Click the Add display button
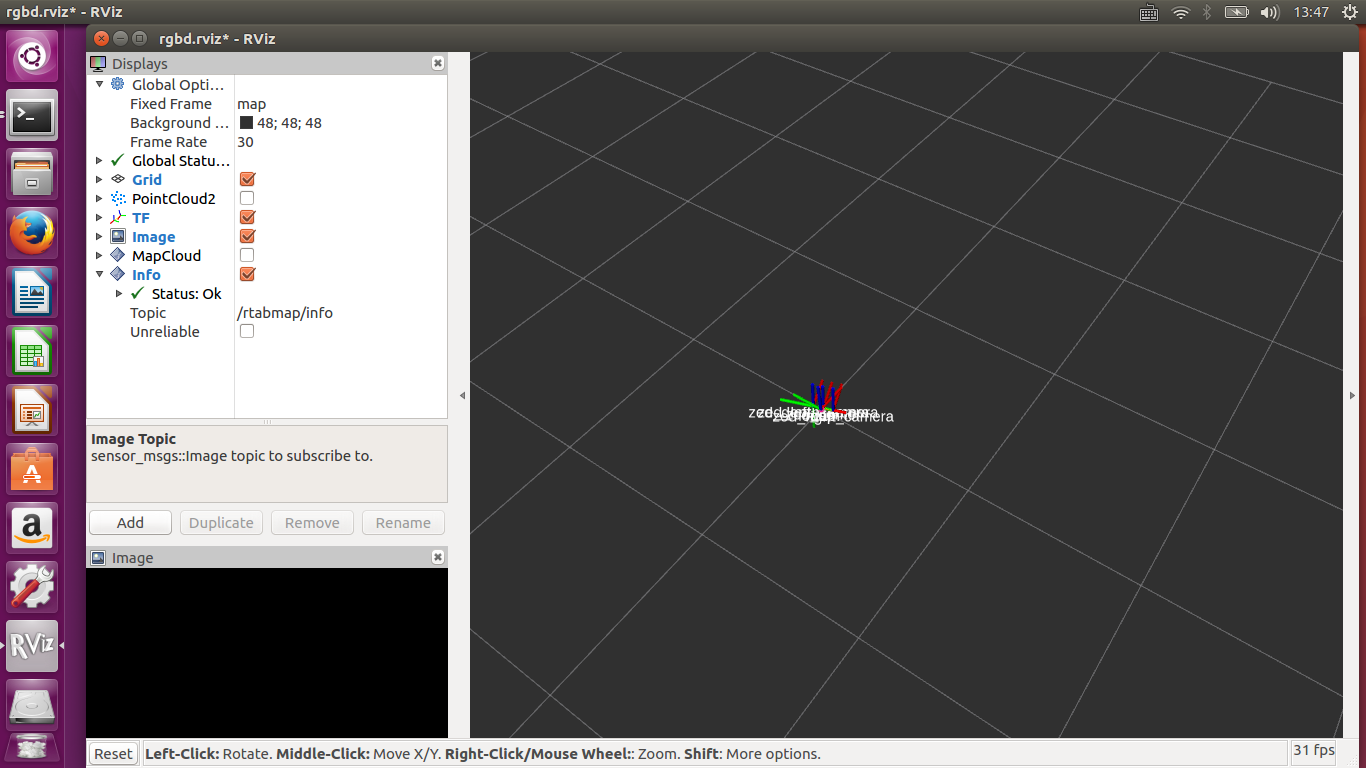Image resolution: width=1366 pixels, height=768 pixels. click(130, 523)
